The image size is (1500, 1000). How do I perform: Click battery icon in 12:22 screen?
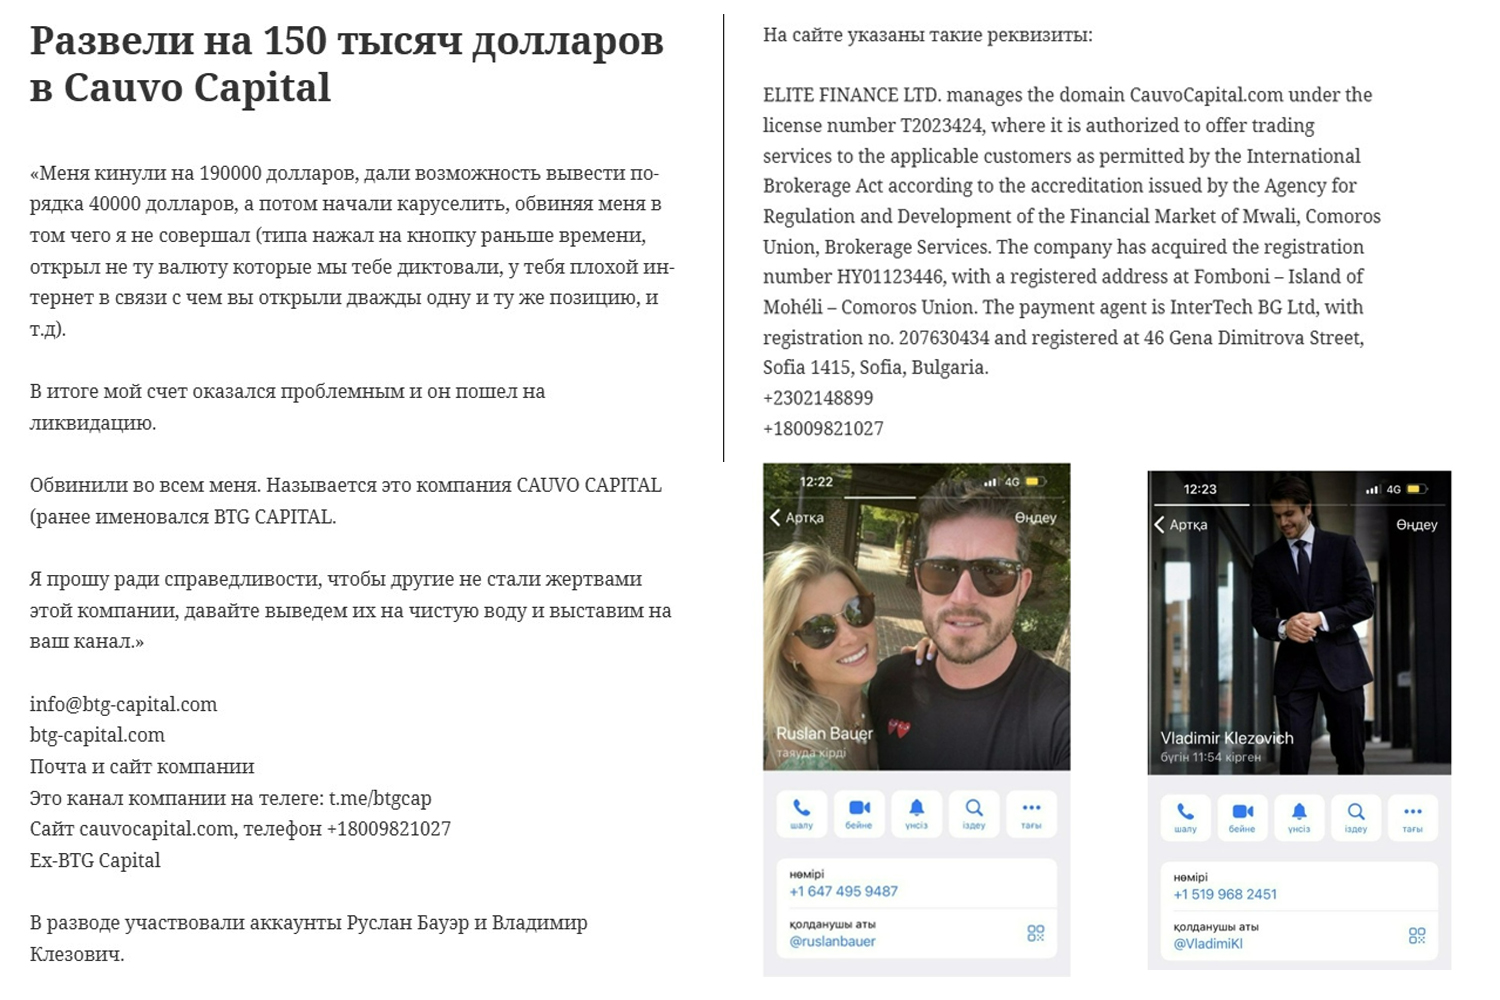click(x=1036, y=482)
